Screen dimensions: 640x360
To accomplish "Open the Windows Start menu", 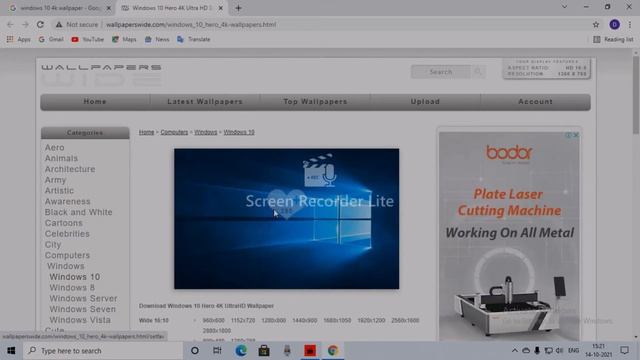I will click(11, 351).
